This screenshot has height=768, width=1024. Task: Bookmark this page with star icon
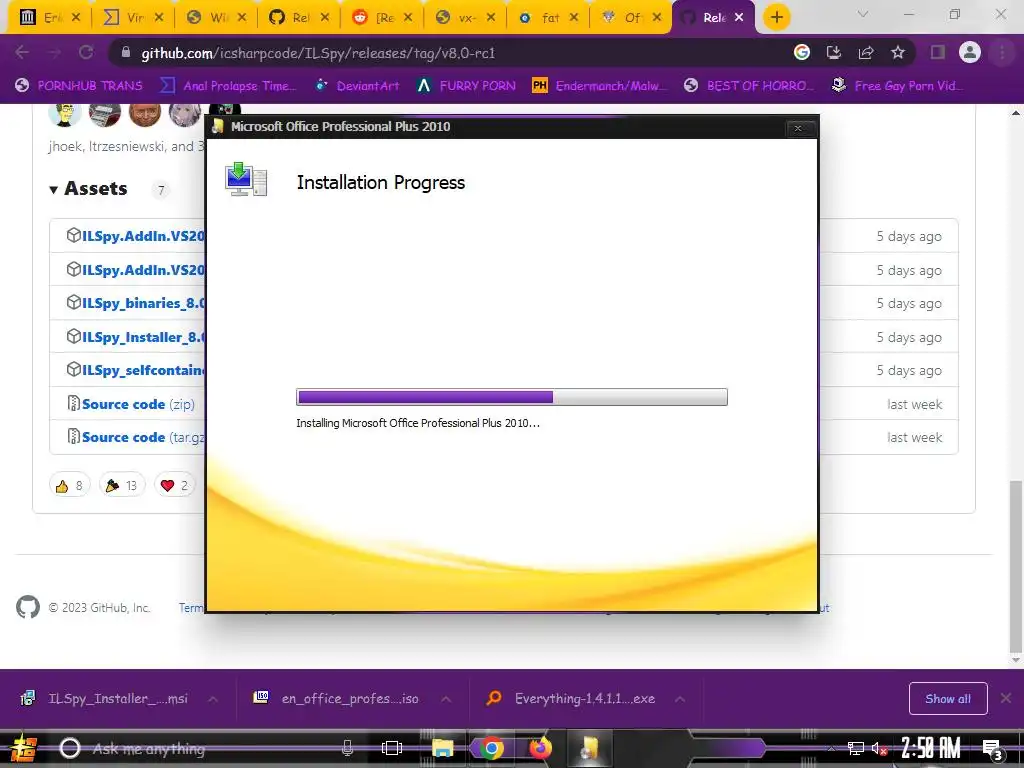click(898, 53)
